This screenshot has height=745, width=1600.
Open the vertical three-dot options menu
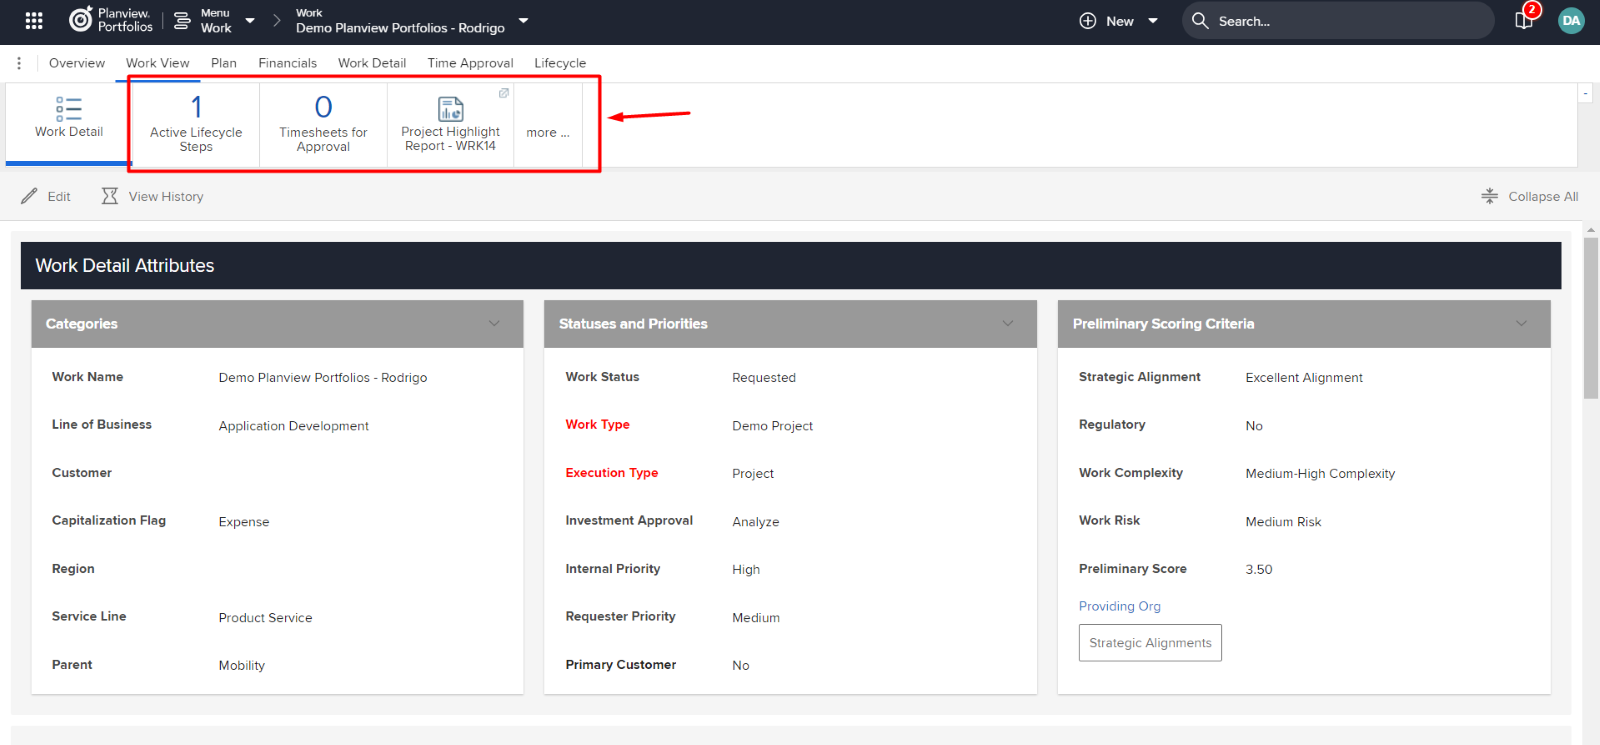[x=19, y=63]
